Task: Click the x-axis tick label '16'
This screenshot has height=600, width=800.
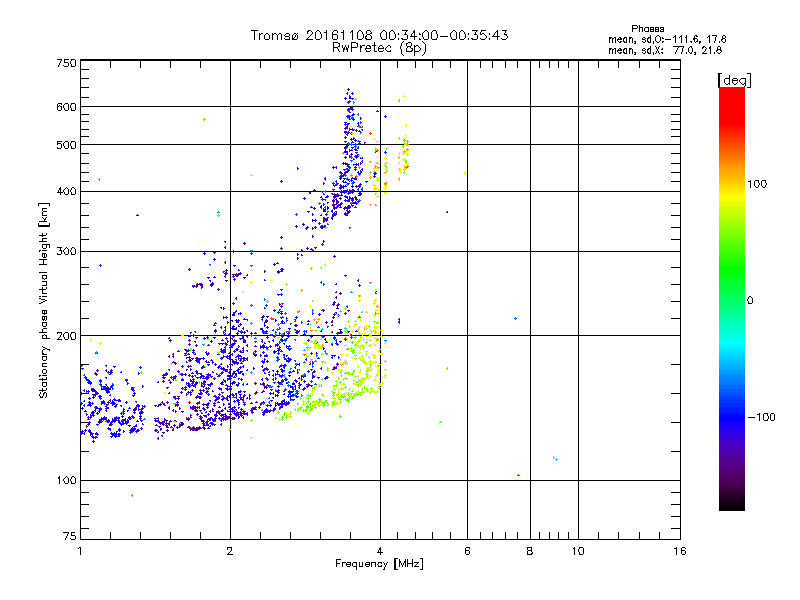Action: pos(680,551)
